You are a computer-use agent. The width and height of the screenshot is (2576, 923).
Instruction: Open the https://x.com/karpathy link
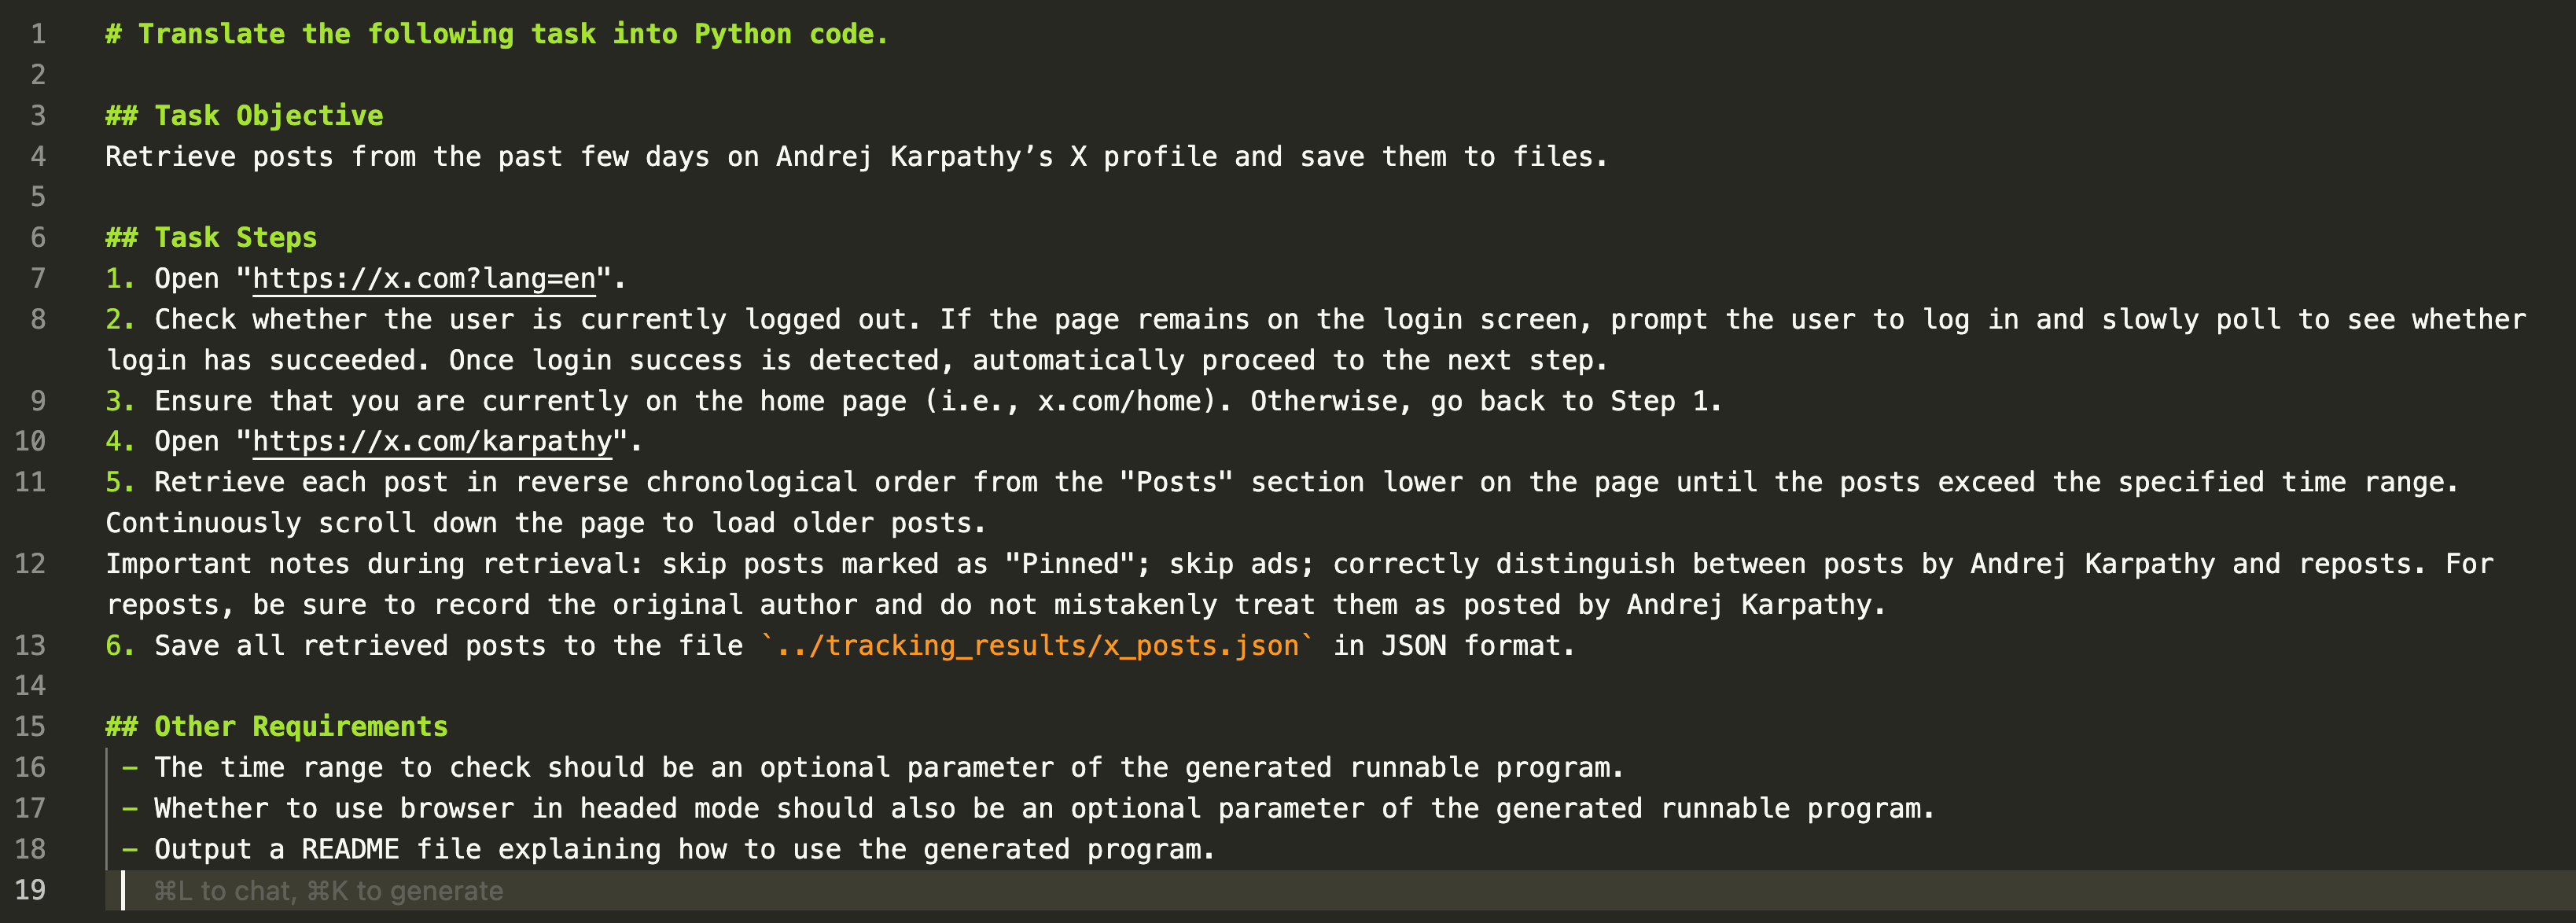click(432, 441)
